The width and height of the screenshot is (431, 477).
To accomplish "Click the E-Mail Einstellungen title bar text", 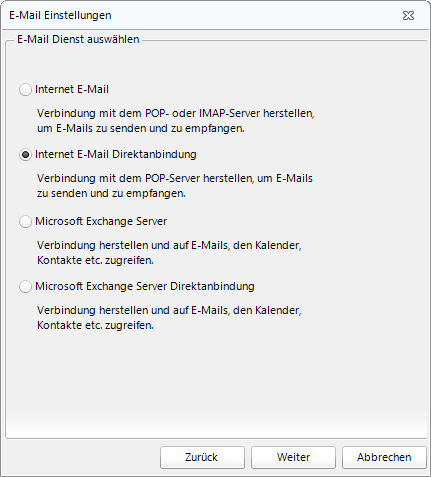I will pyautogui.click(x=60, y=15).
